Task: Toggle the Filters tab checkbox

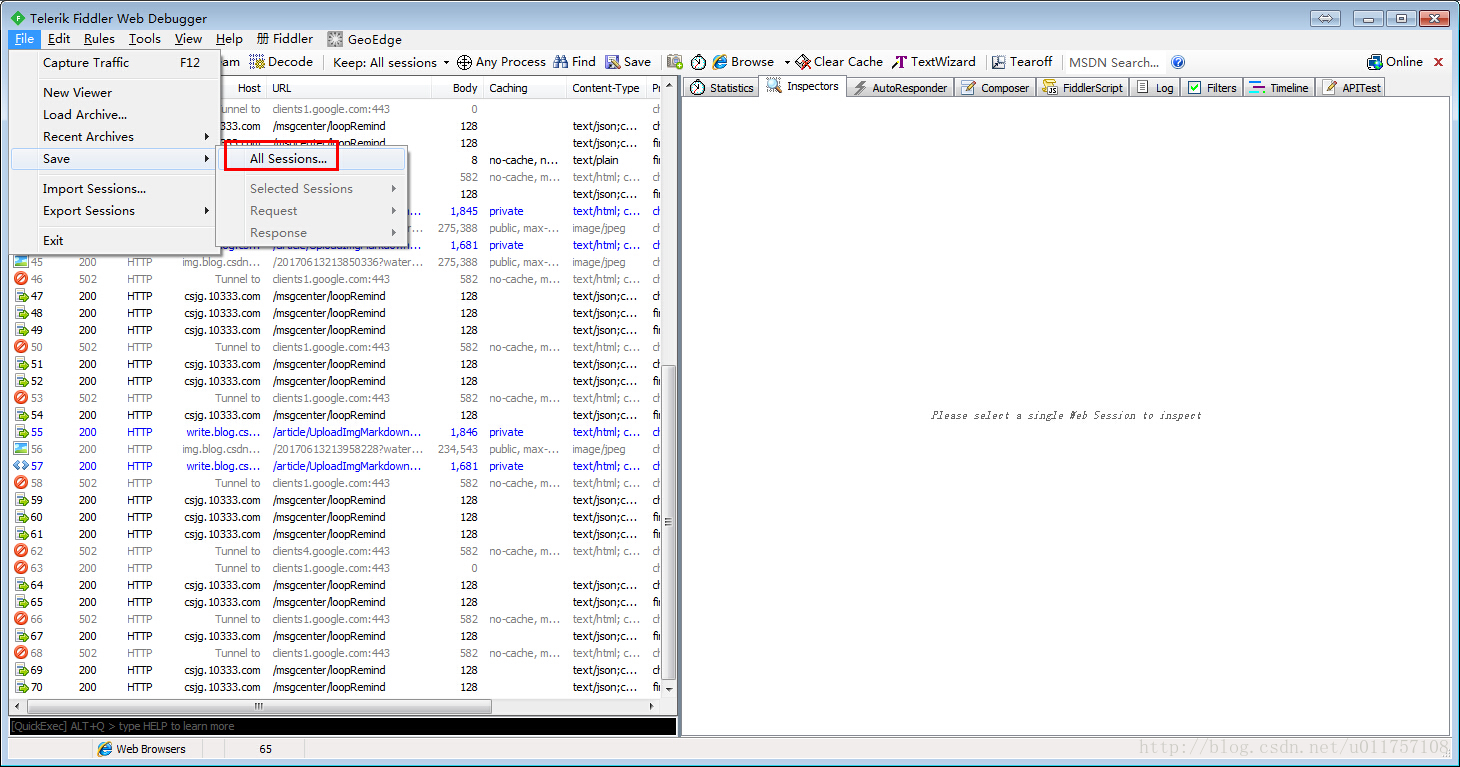Action: coord(1194,88)
